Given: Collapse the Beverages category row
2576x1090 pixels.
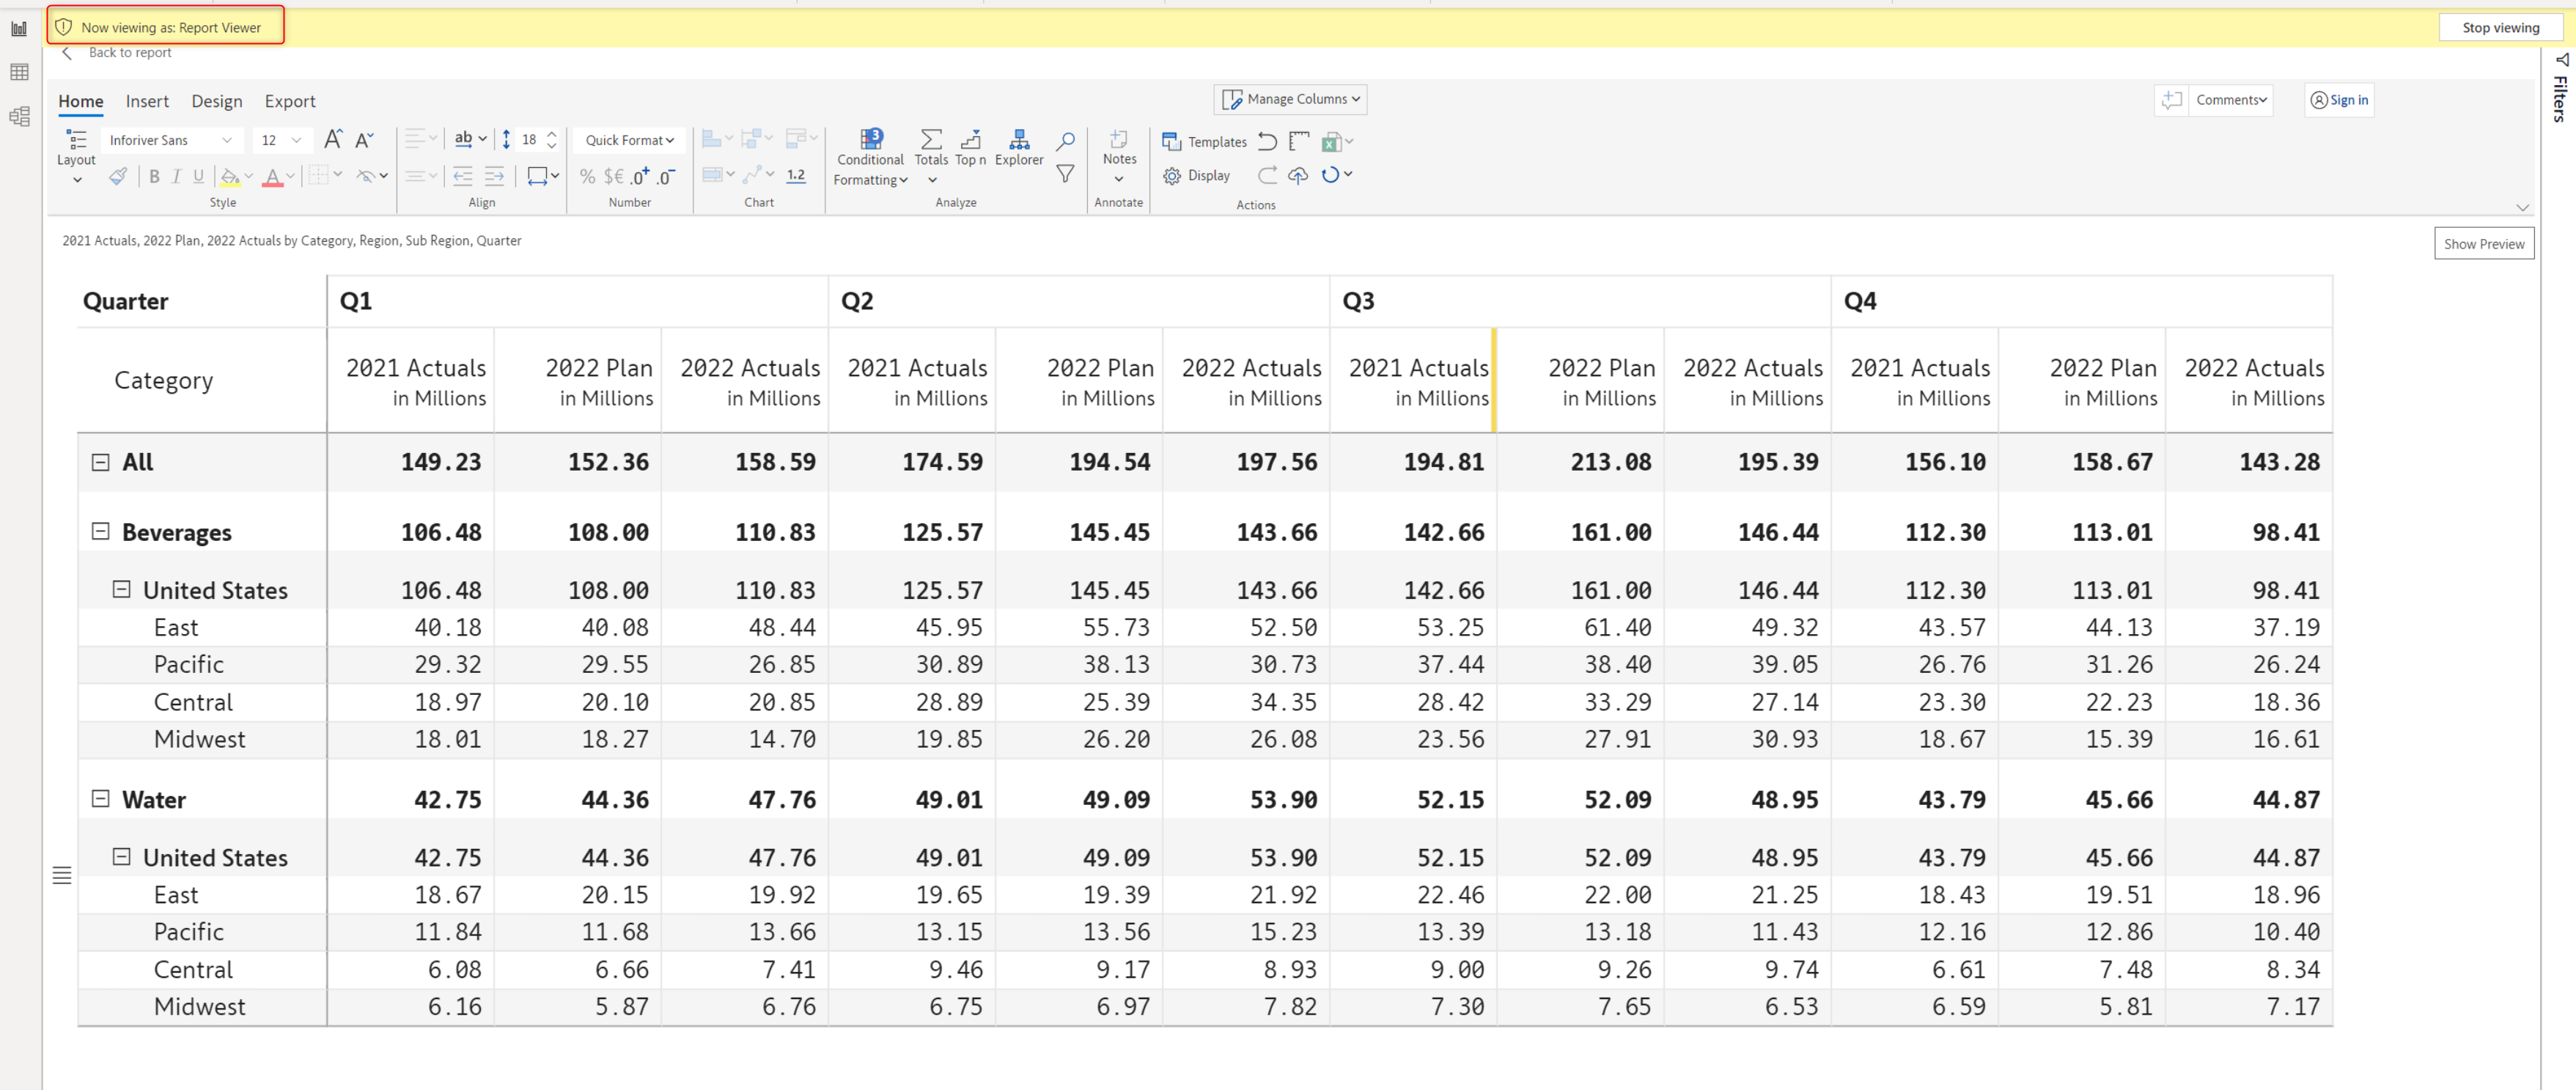Looking at the screenshot, I should tap(100, 531).
